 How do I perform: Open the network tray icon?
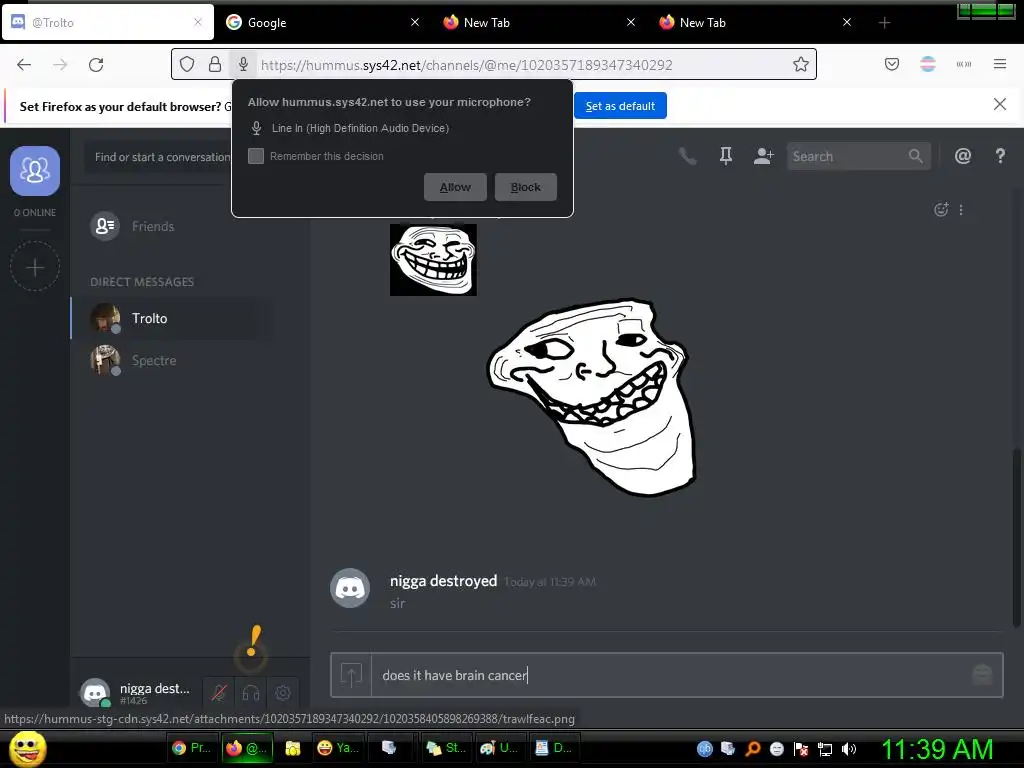(825, 749)
